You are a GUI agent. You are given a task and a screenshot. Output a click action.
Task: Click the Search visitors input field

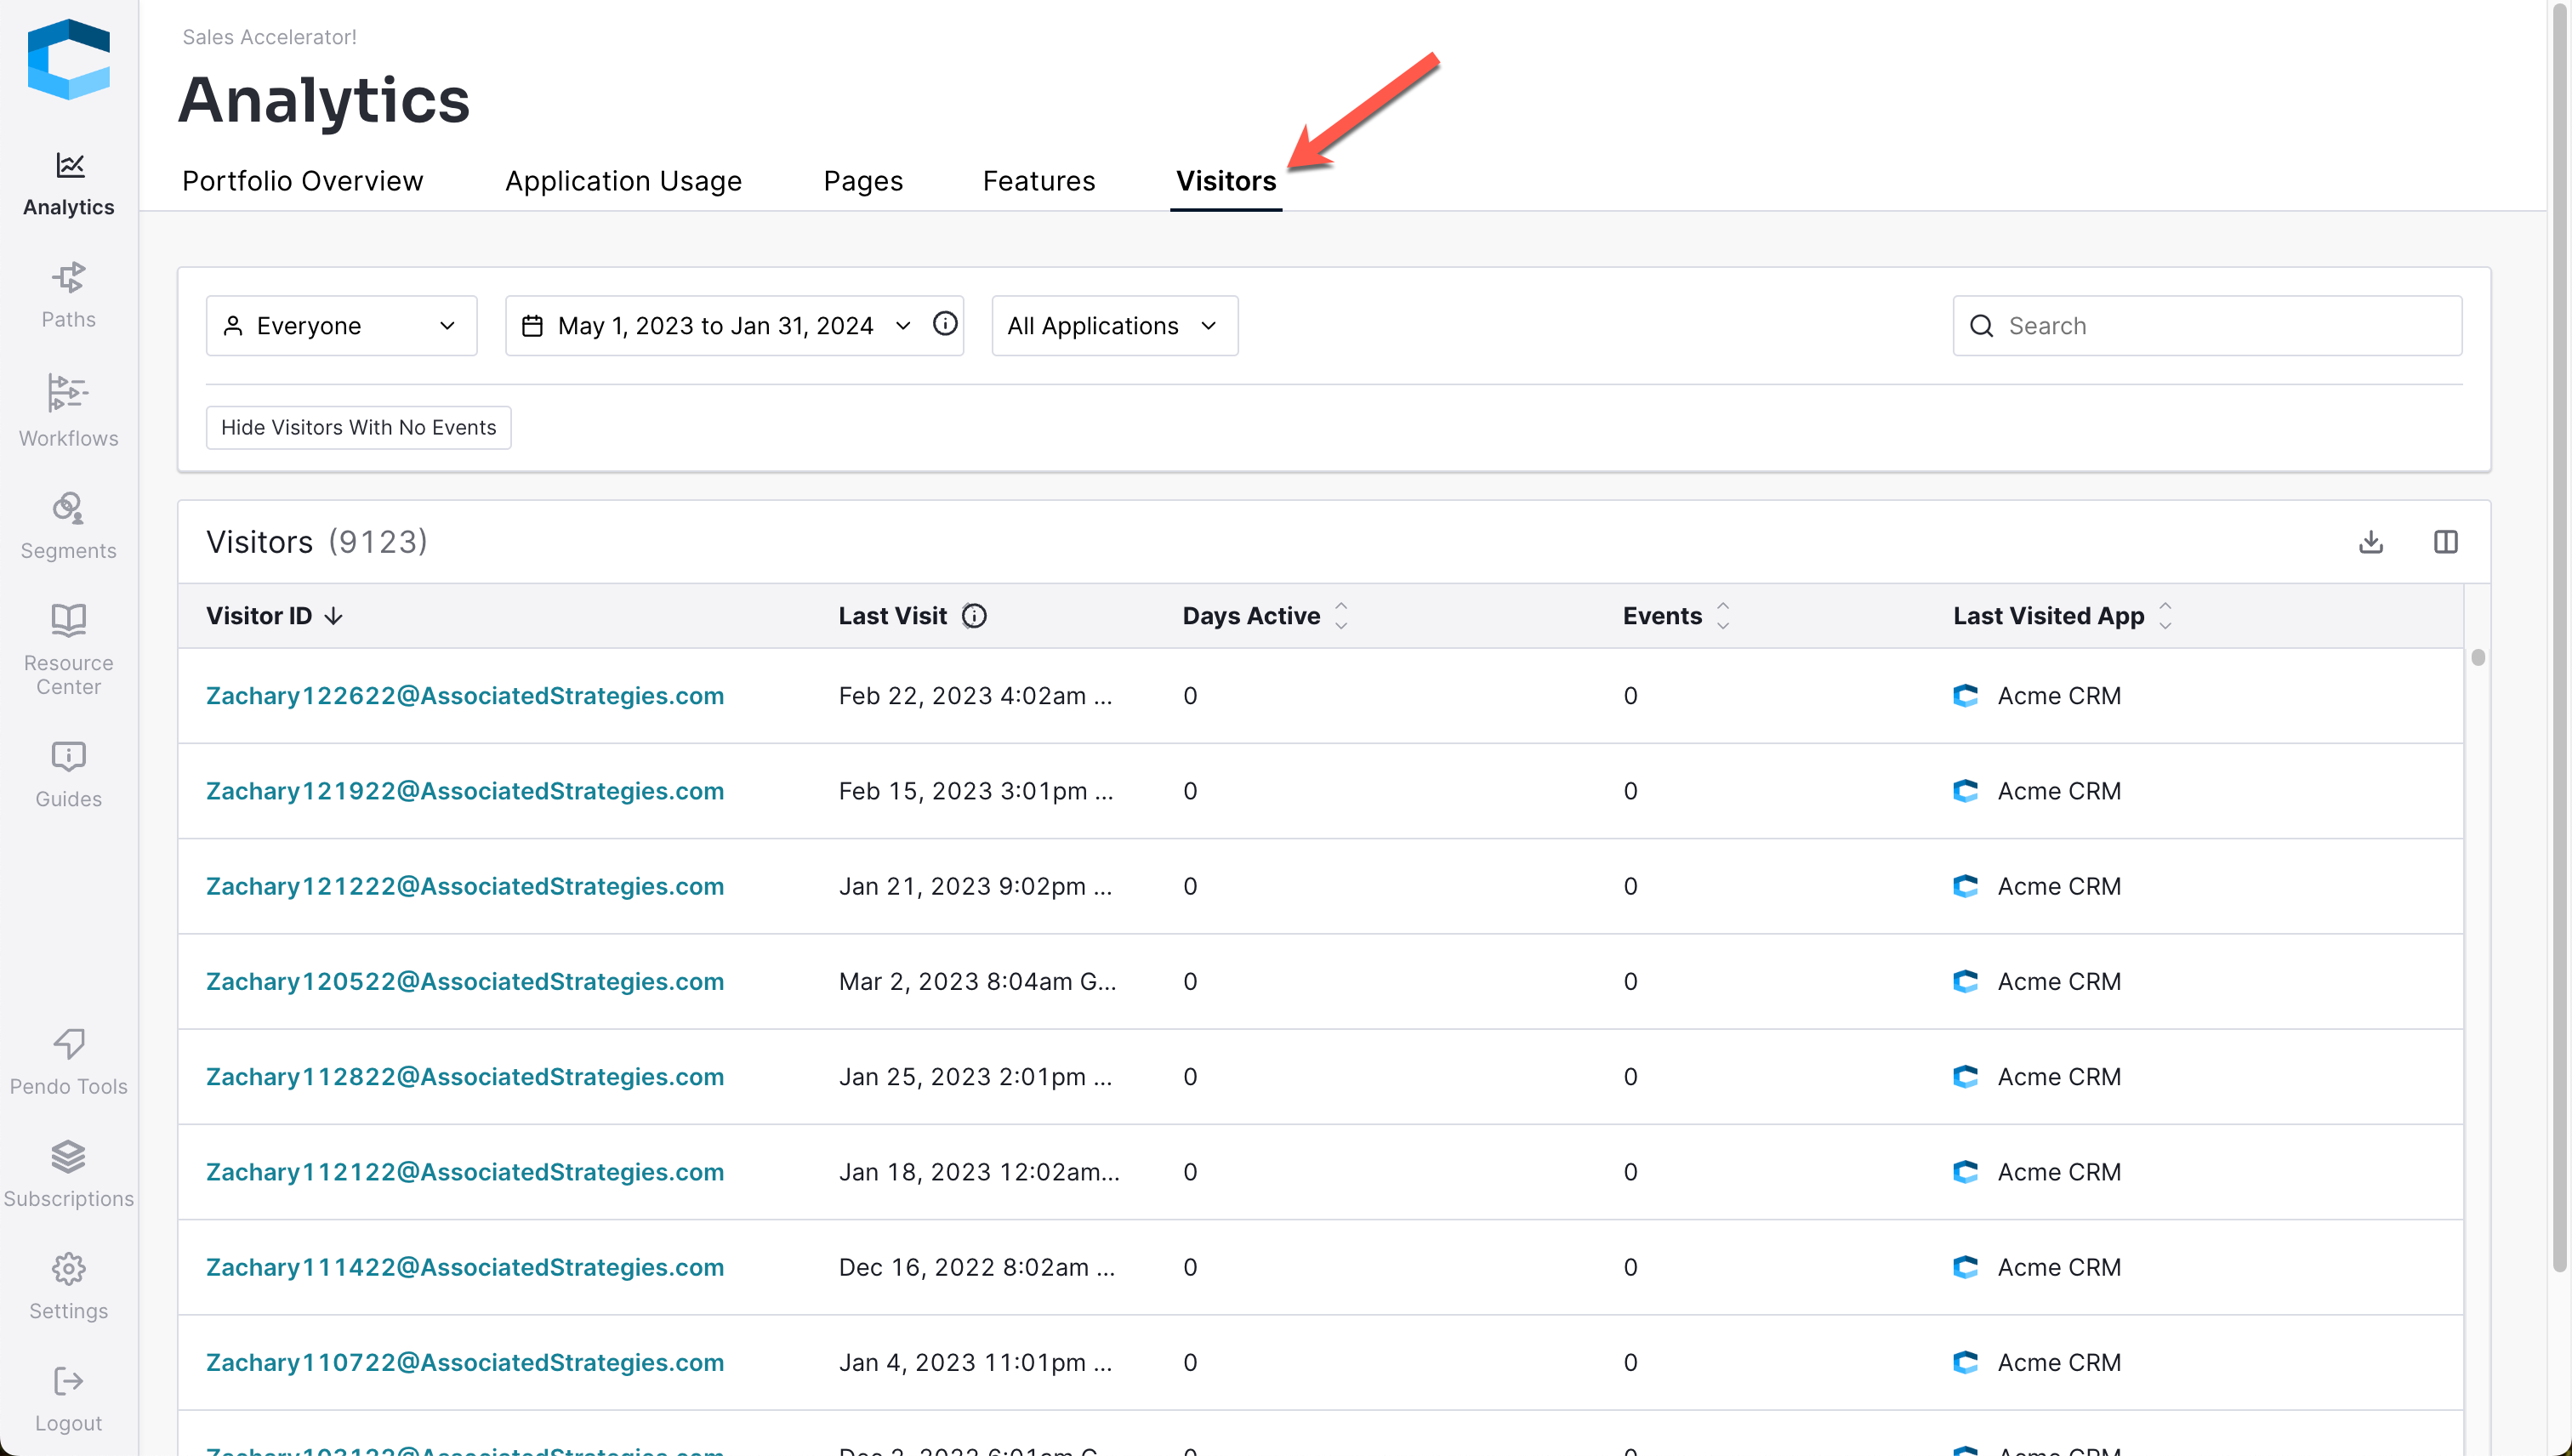click(x=2207, y=326)
